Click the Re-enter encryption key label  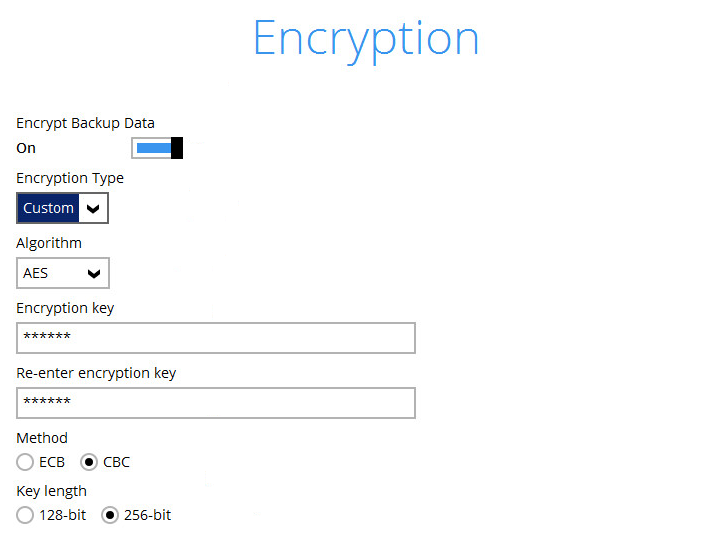coord(96,373)
